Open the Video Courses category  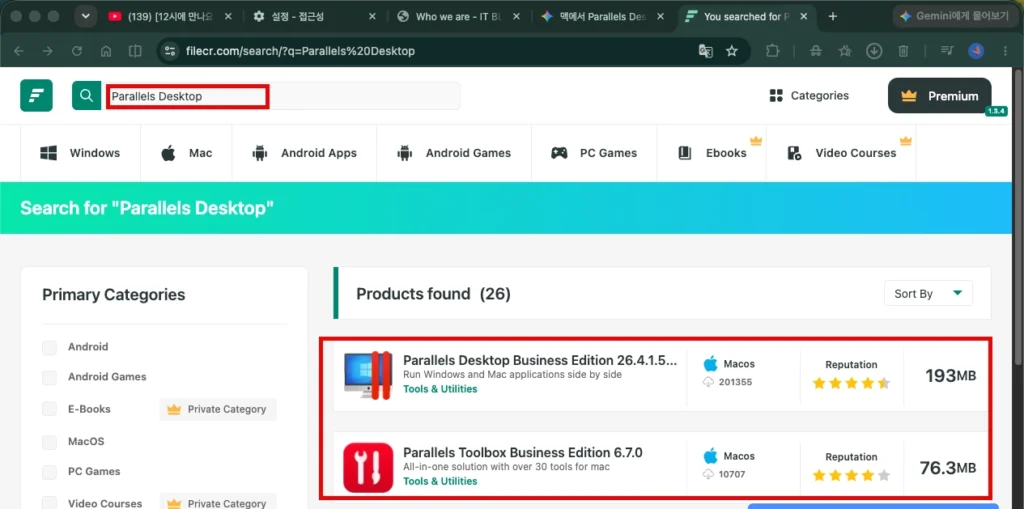click(x=841, y=153)
